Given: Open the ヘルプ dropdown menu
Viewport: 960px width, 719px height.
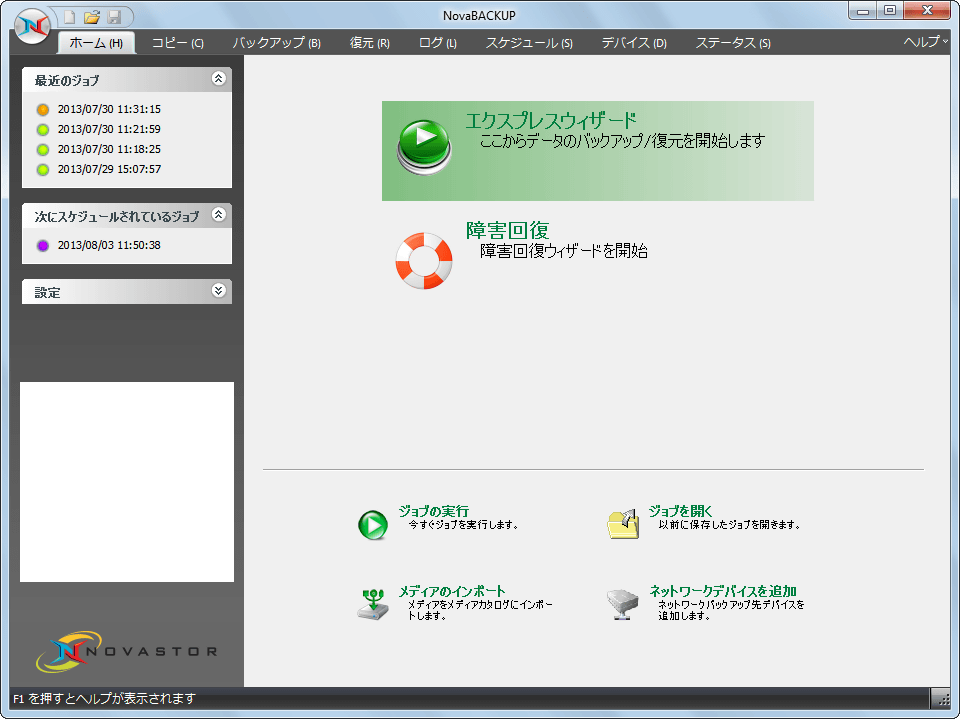Looking at the screenshot, I should pyautogui.click(x=925, y=42).
